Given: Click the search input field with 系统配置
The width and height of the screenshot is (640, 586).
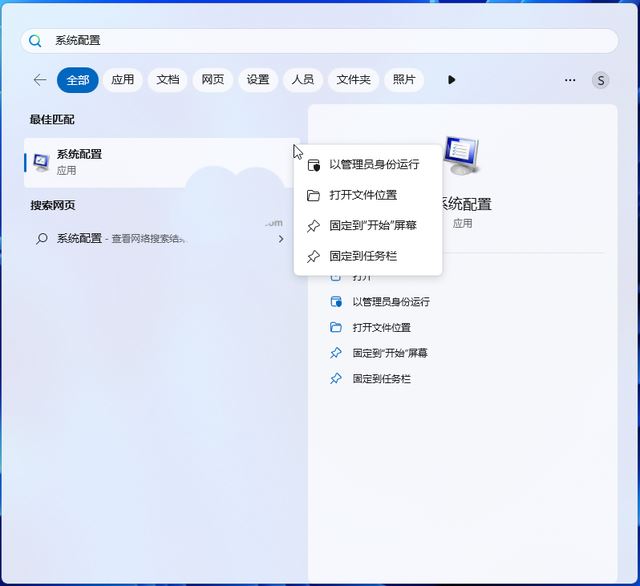Looking at the screenshot, I should point(320,41).
